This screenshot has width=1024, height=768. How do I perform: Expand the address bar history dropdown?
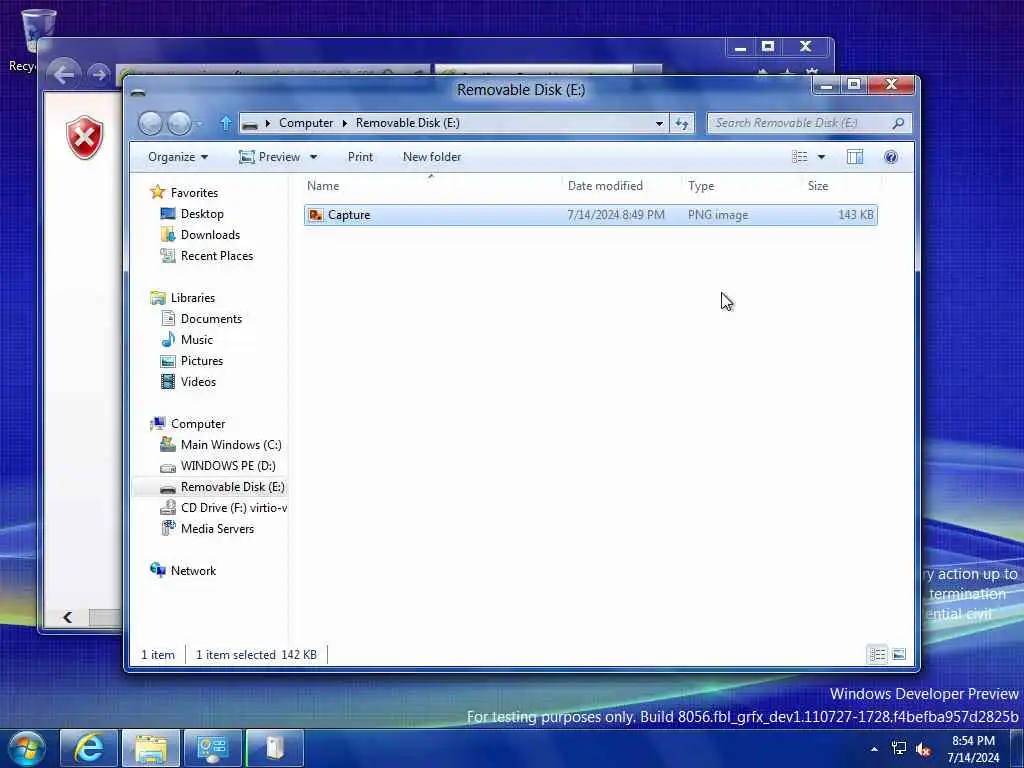point(659,123)
